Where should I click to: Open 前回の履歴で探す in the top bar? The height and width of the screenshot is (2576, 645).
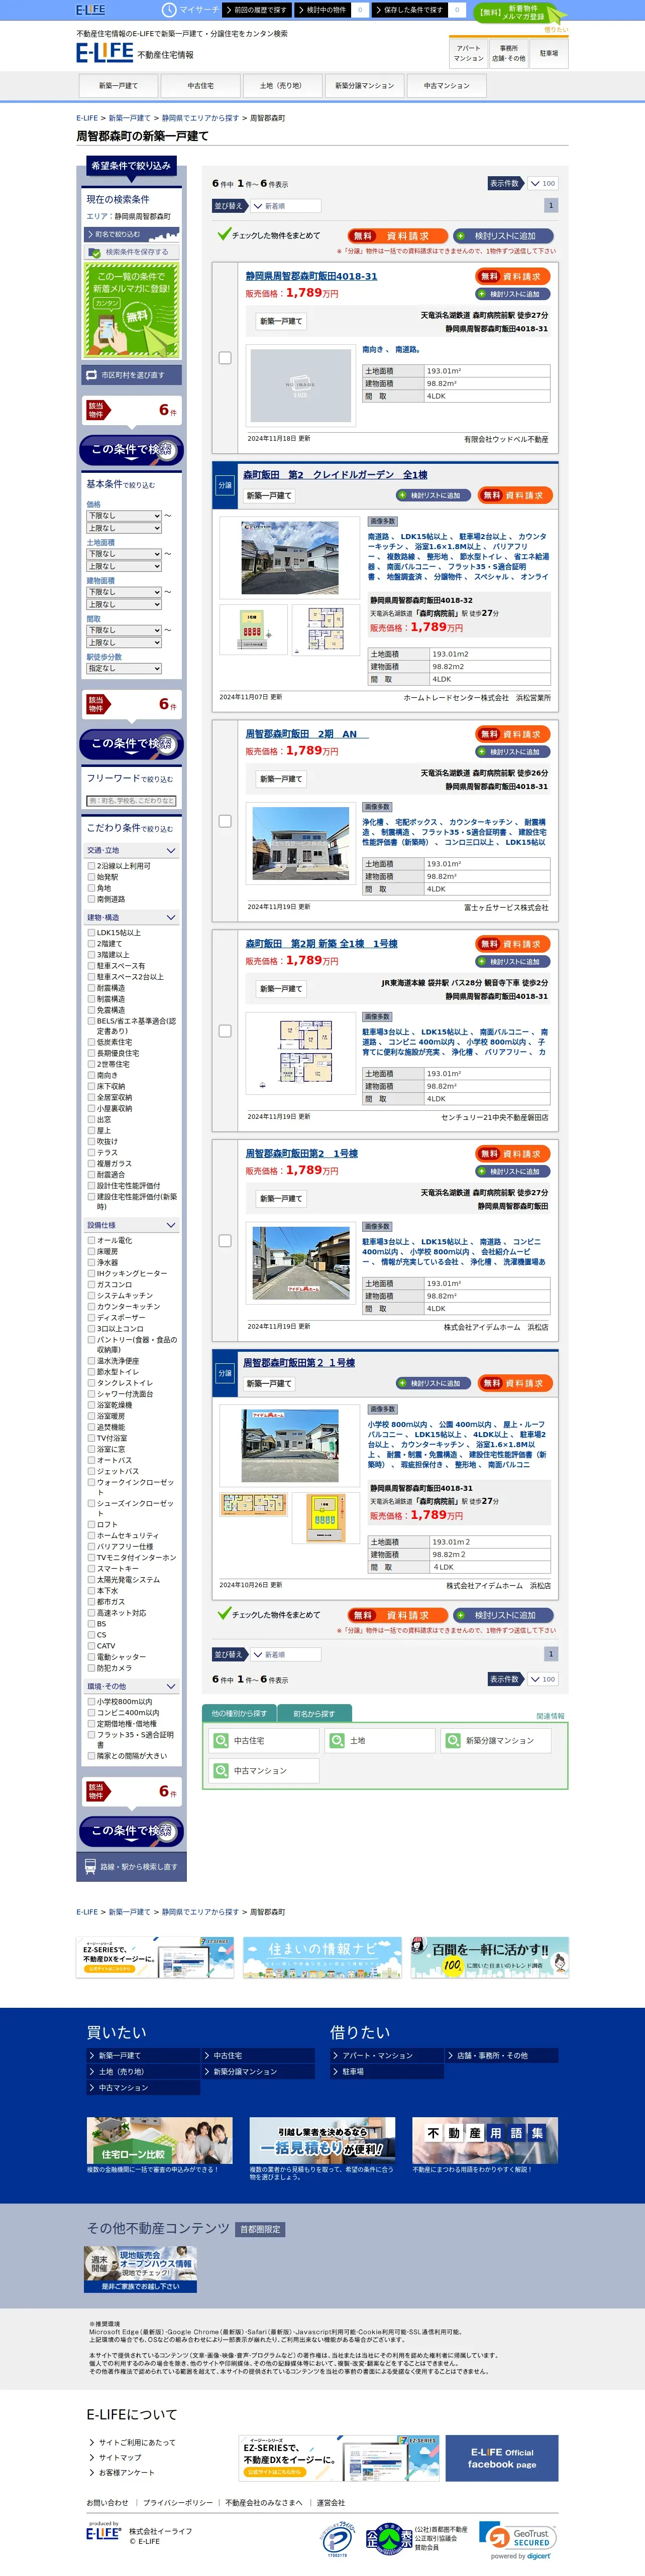pos(257,10)
